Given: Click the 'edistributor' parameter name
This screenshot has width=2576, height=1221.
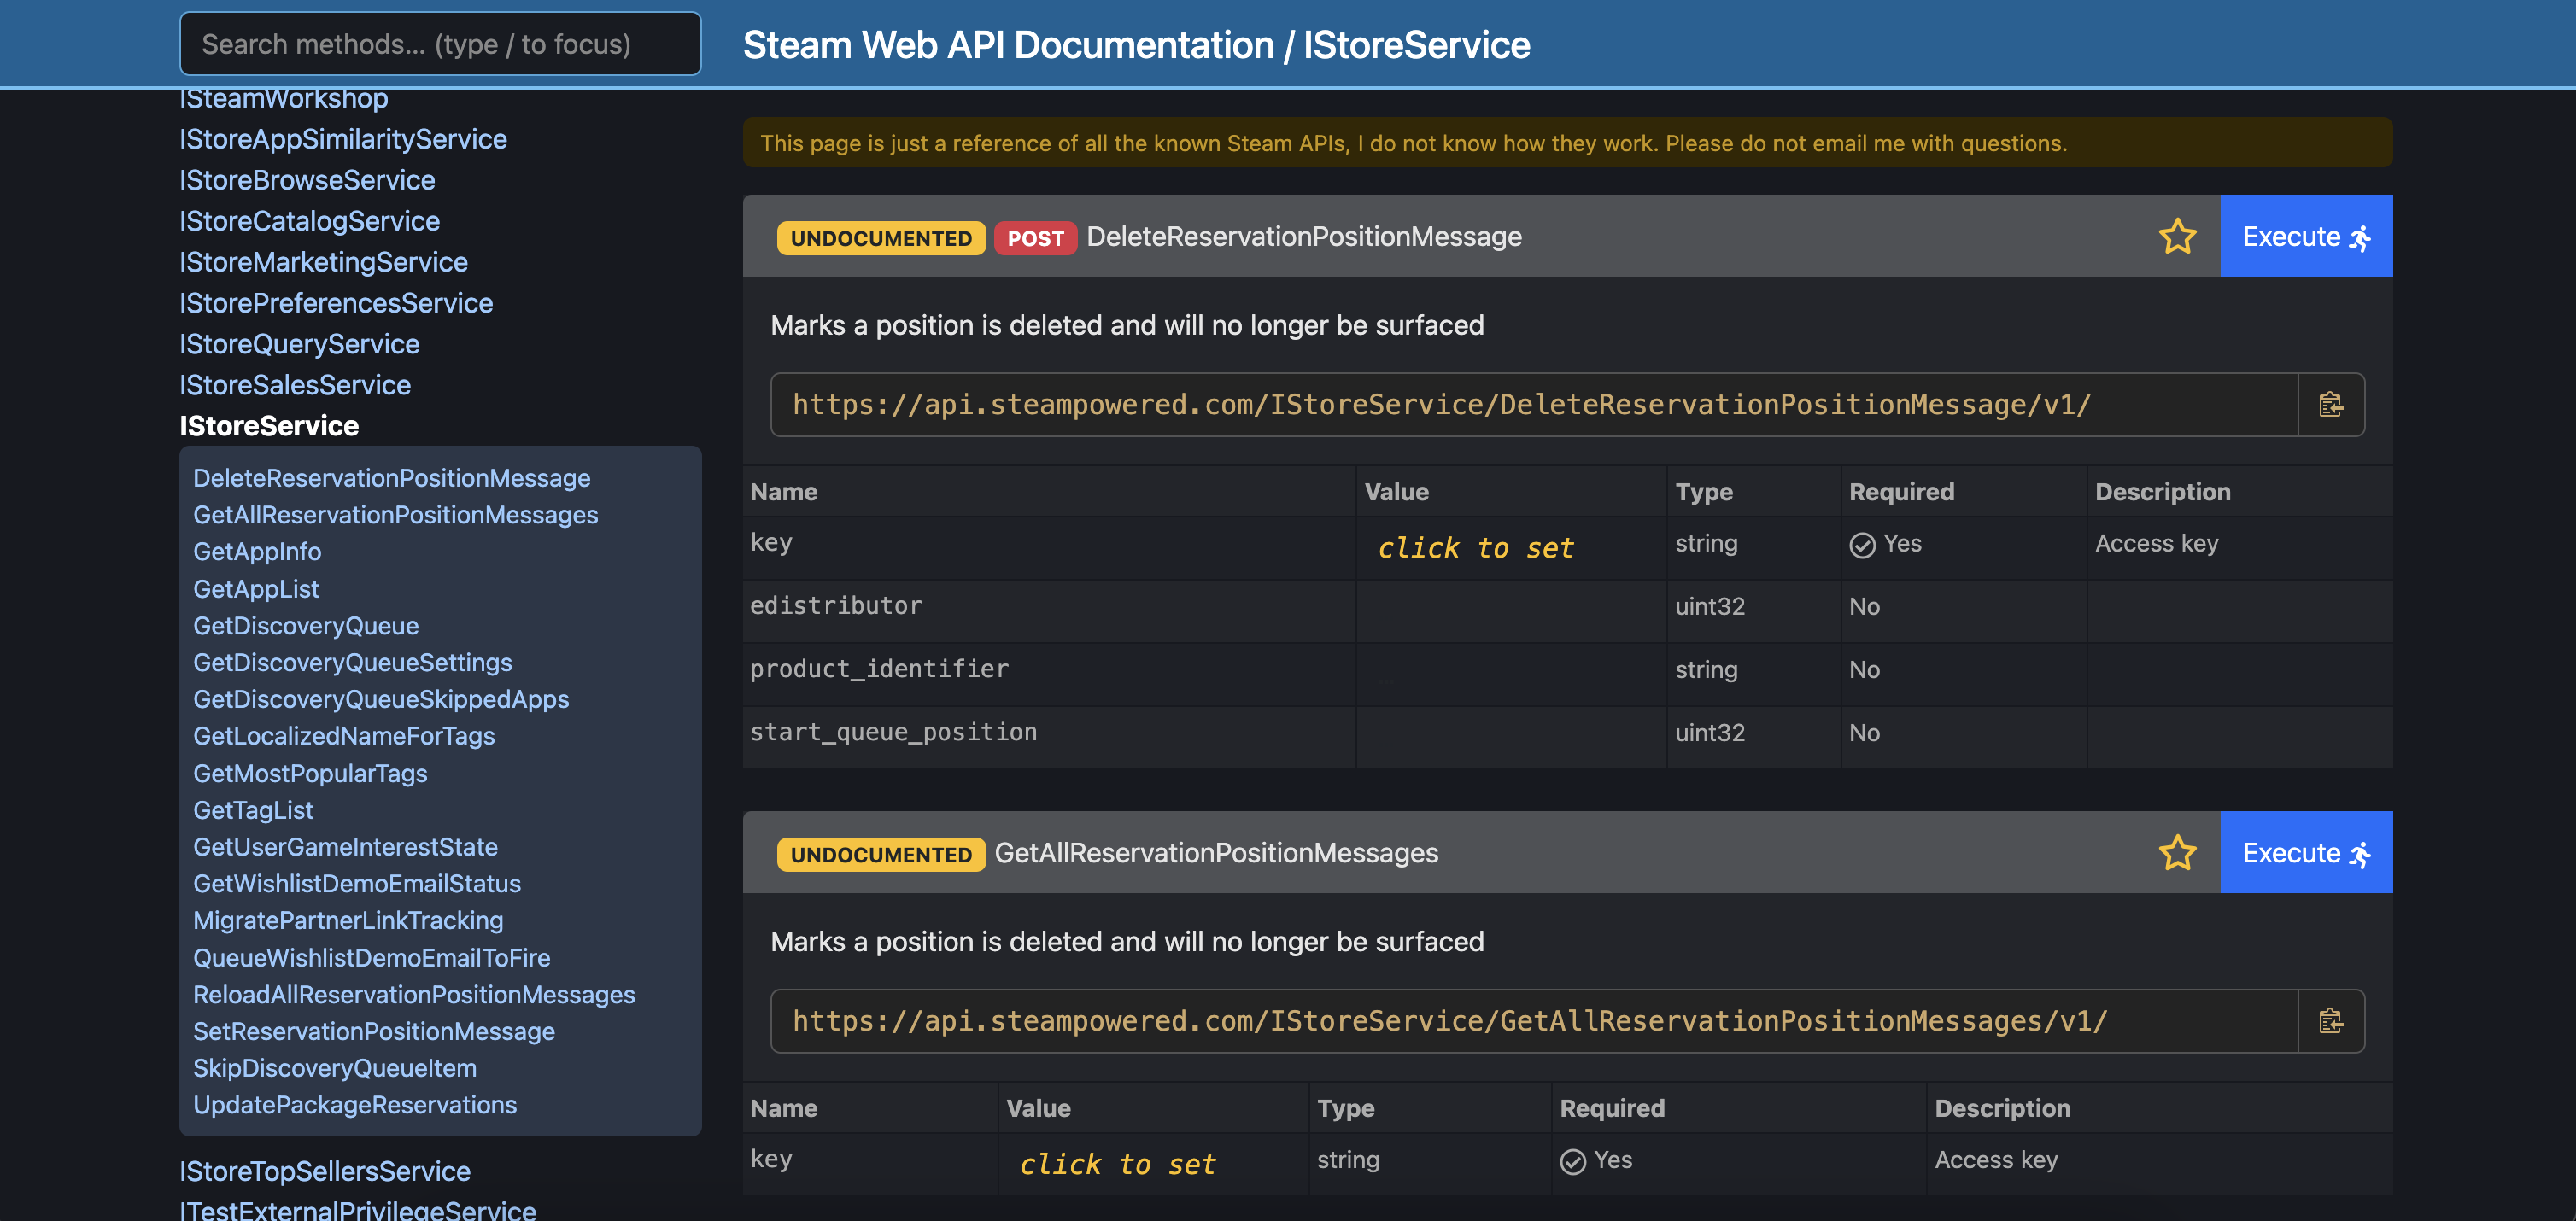Looking at the screenshot, I should click(836, 605).
